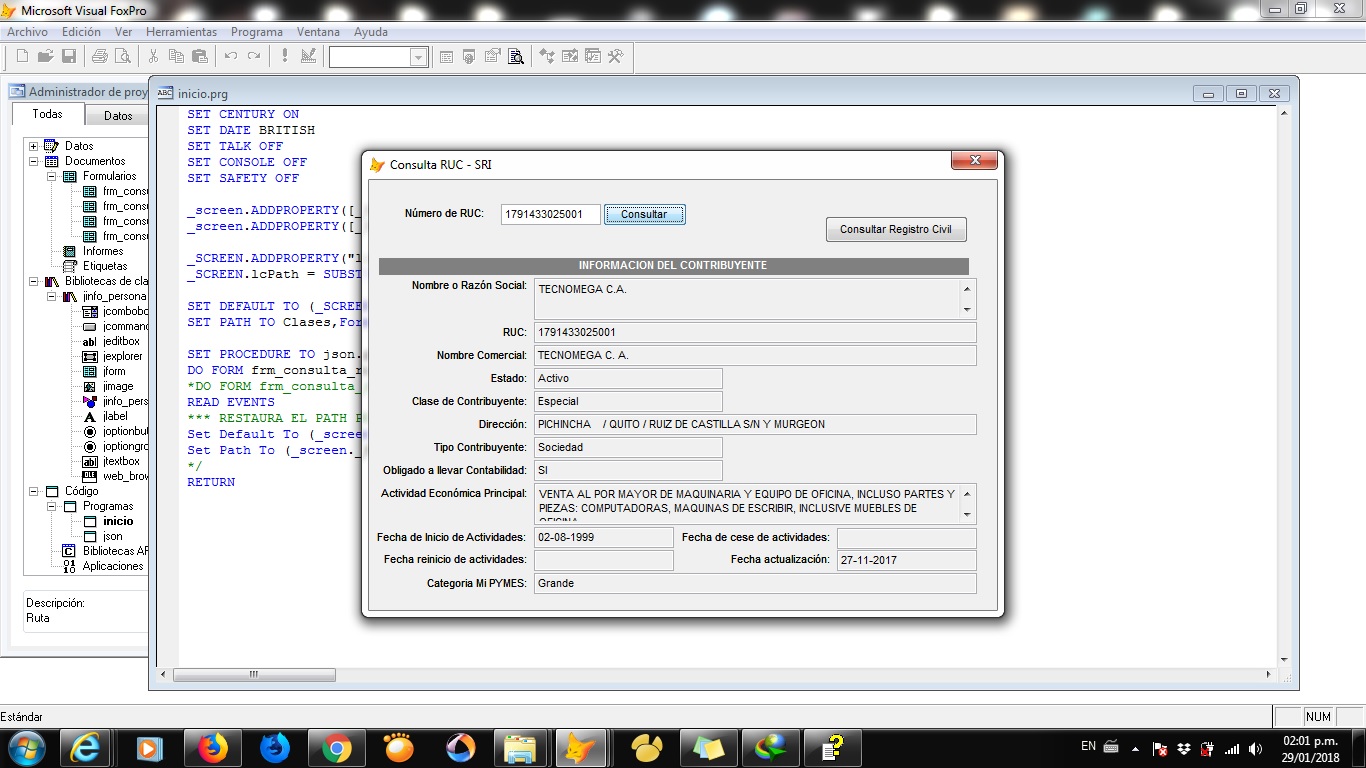Viewport: 1366px width, 768px height.
Task: Select the jlabel class item
Action: [x=115, y=416]
